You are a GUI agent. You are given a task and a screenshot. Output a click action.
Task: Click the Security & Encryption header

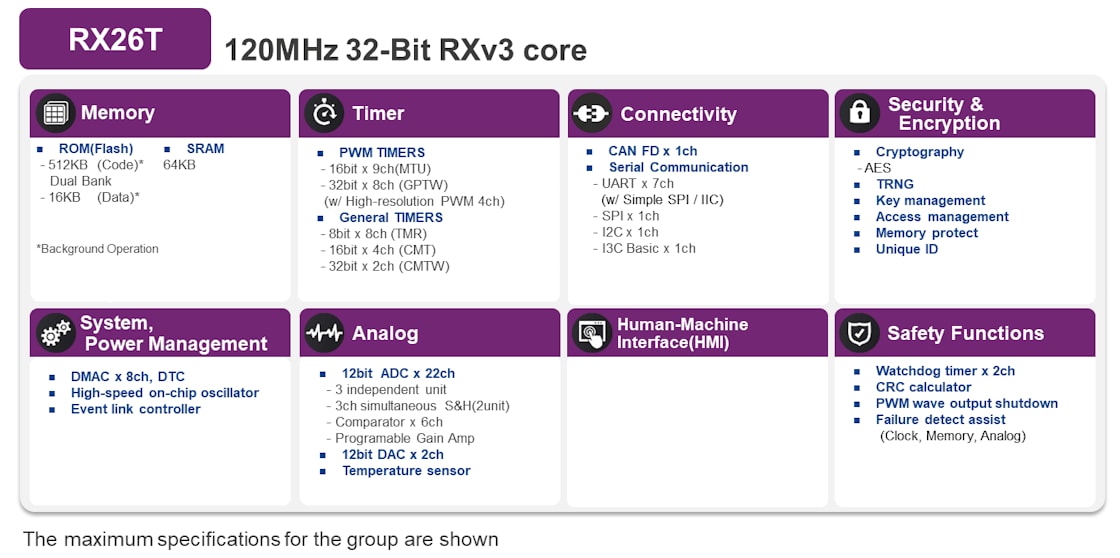click(965, 113)
